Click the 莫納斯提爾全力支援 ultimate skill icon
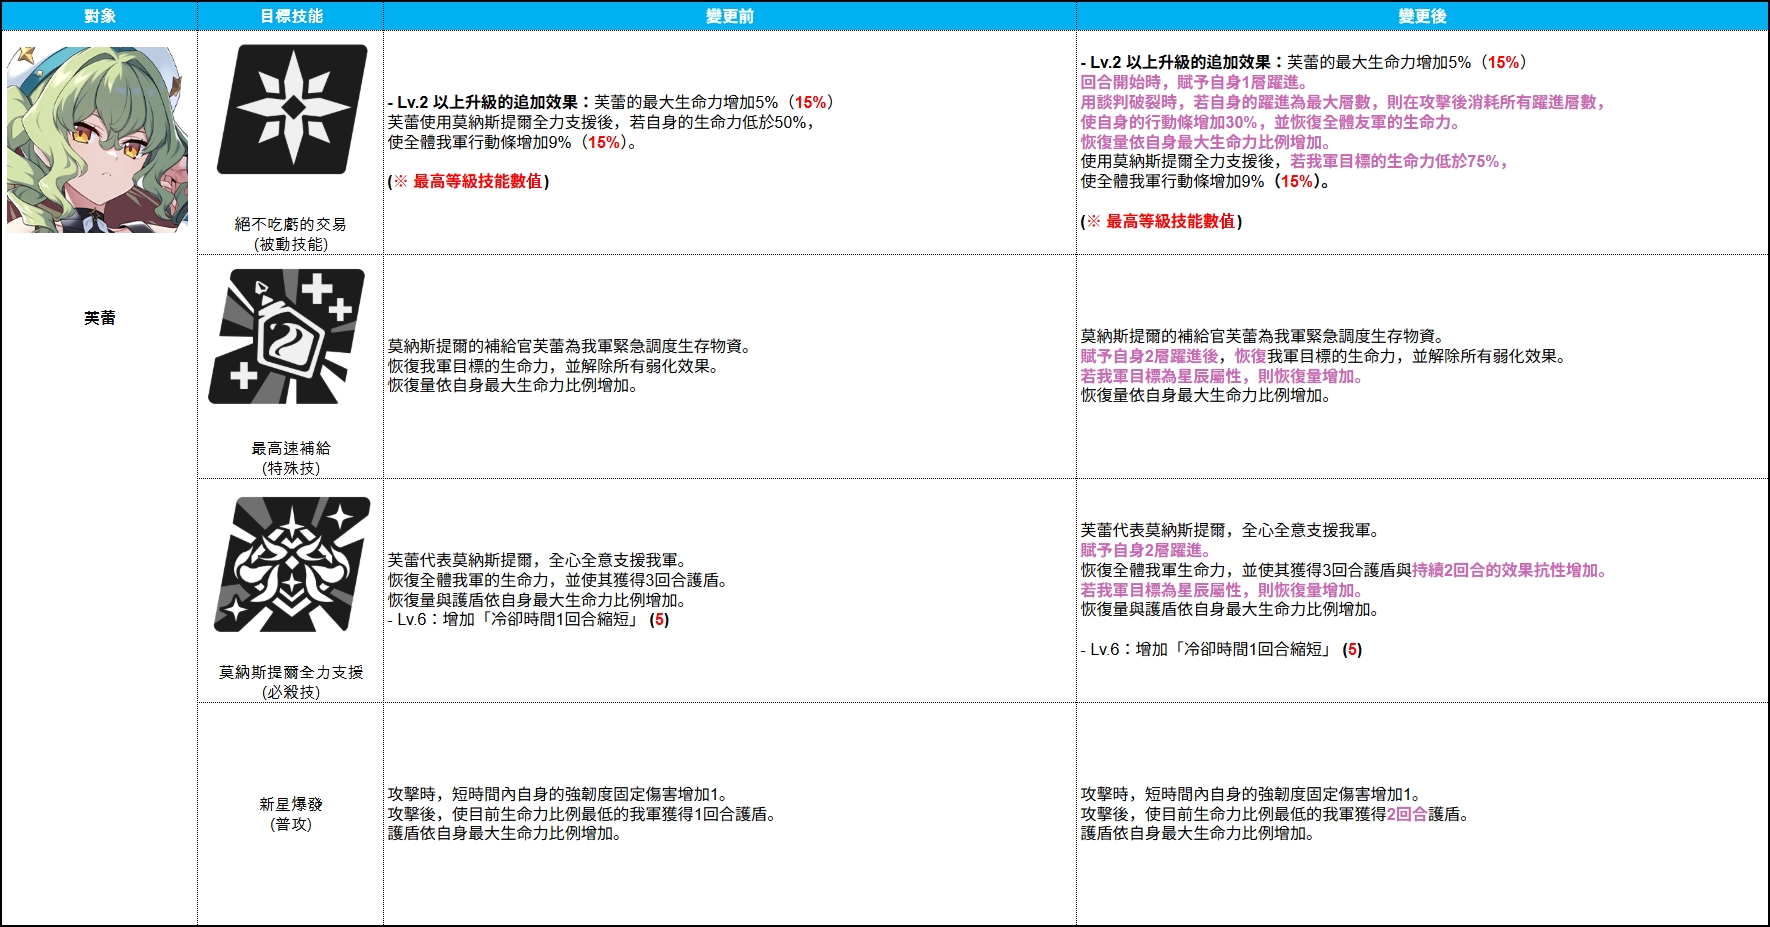 (x=292, y=564)
